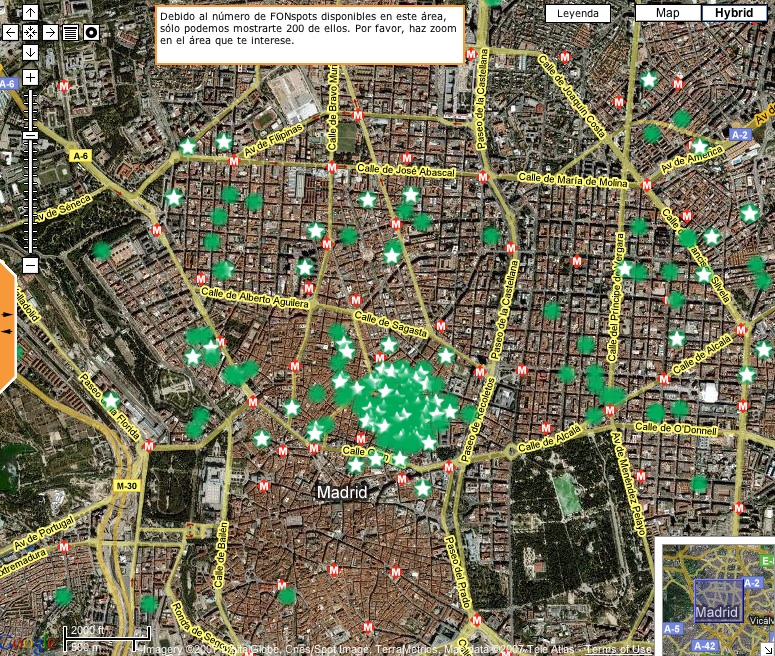Click the Madrid city label on map
Screen dimensions: 775x656
342,492
